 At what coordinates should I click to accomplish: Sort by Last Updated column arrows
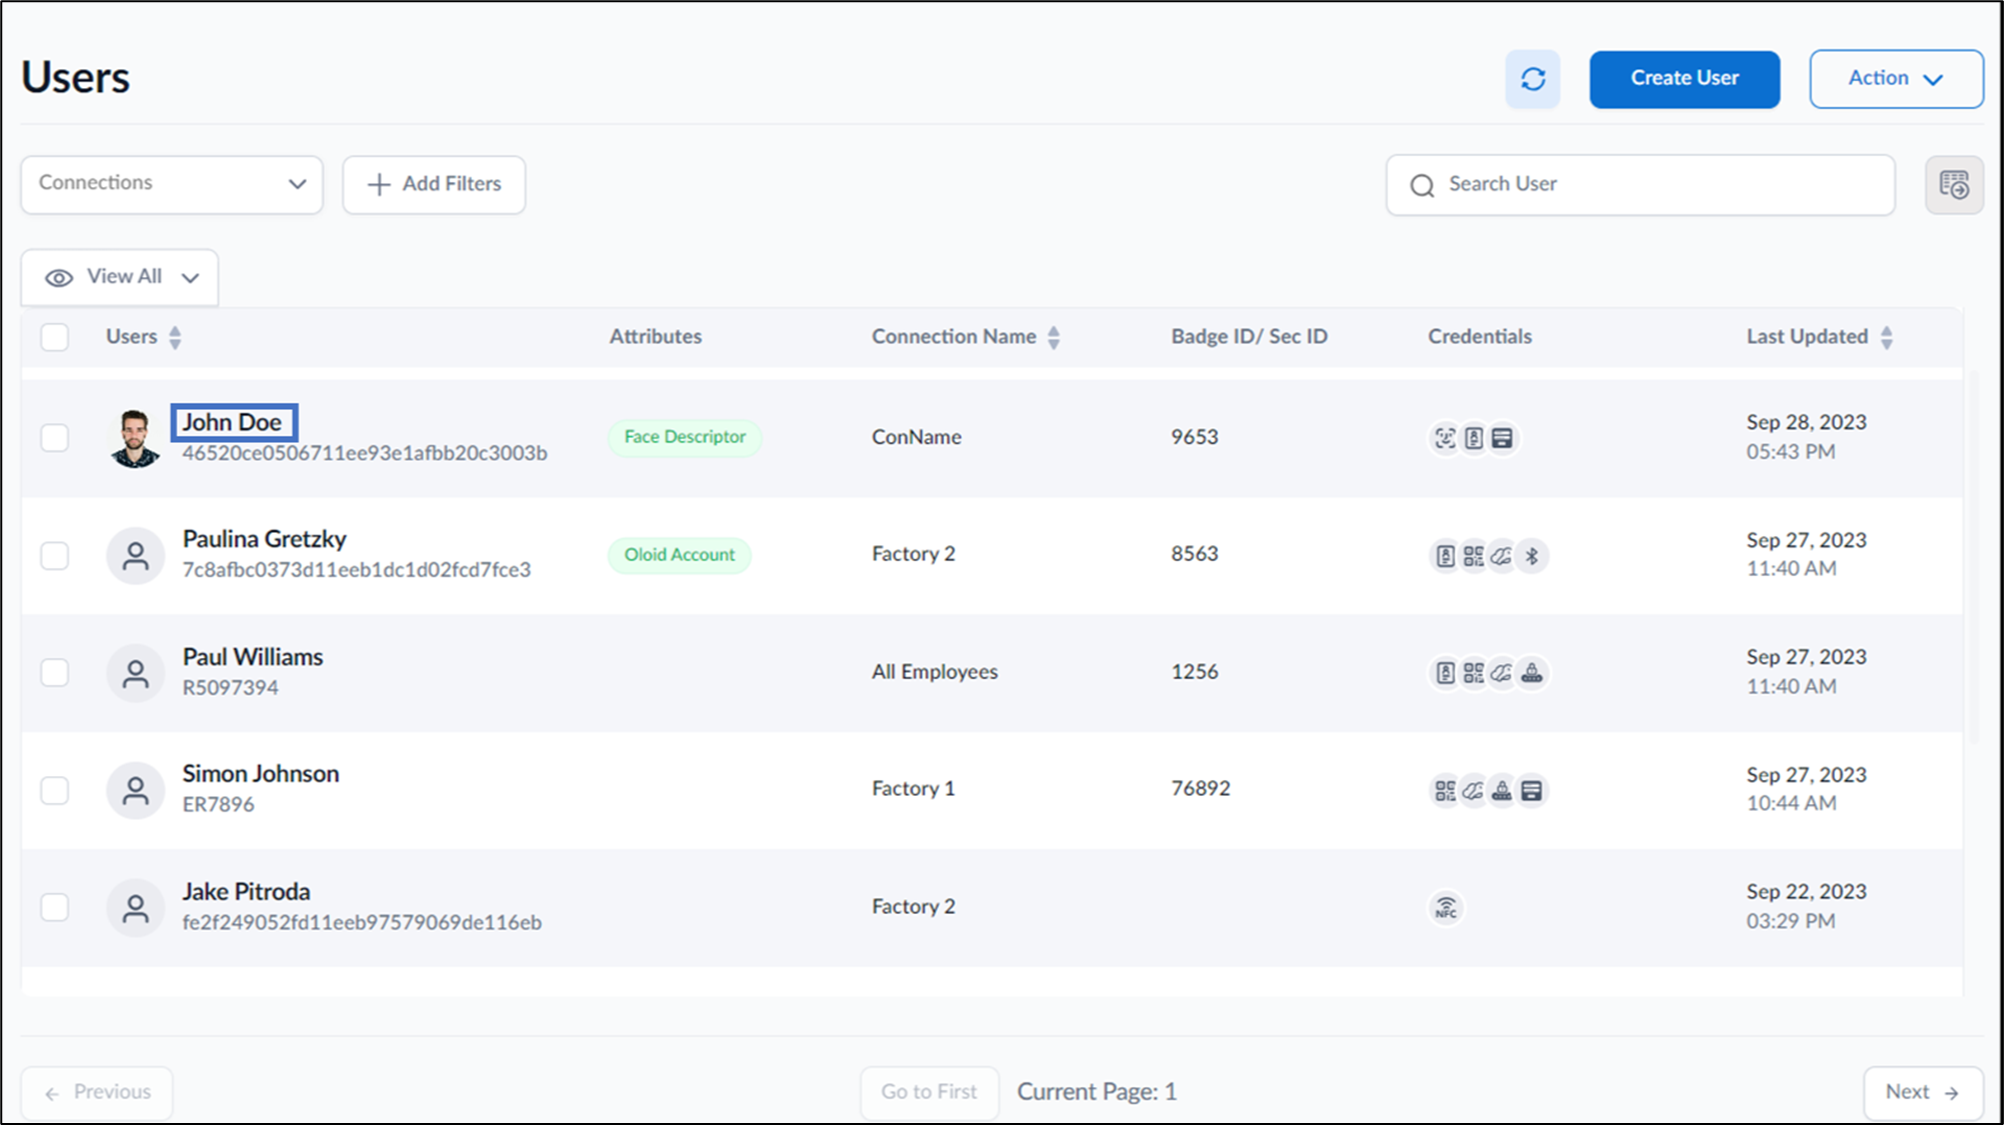click(x=1886, y=337)
